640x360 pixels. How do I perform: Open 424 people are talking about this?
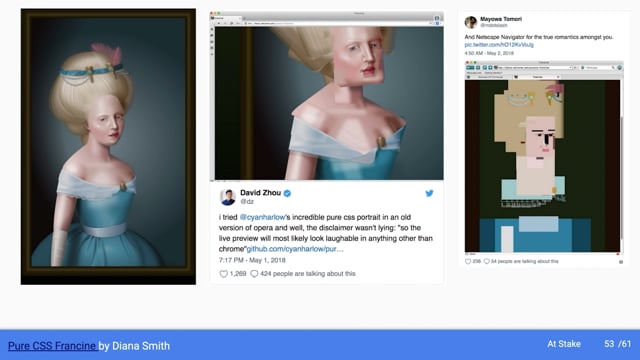(308, 273)
